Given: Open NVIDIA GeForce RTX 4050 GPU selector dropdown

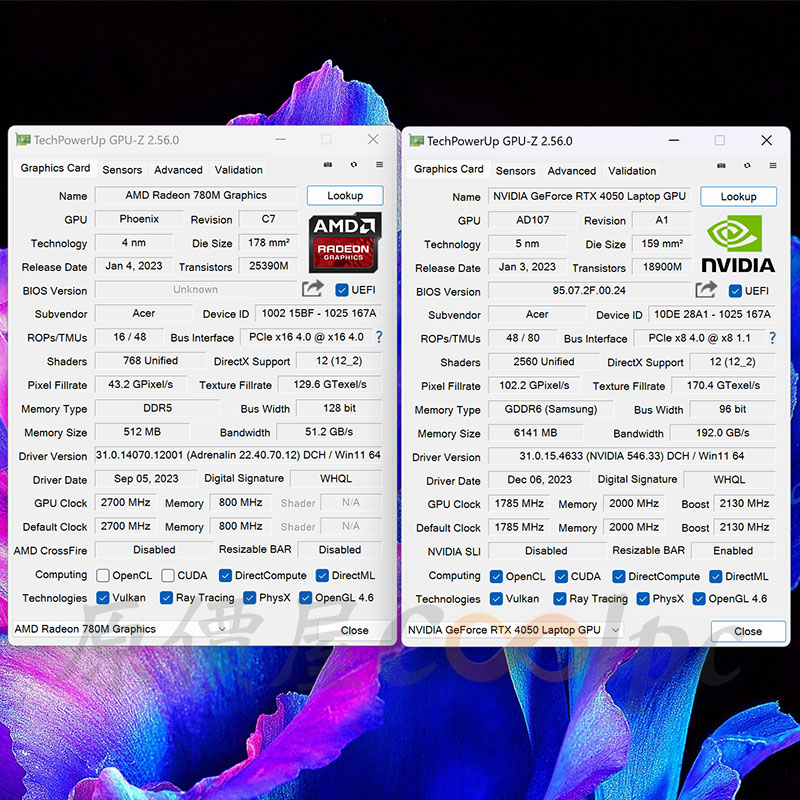Looking at the screenshot, I should tap(514, 630).
